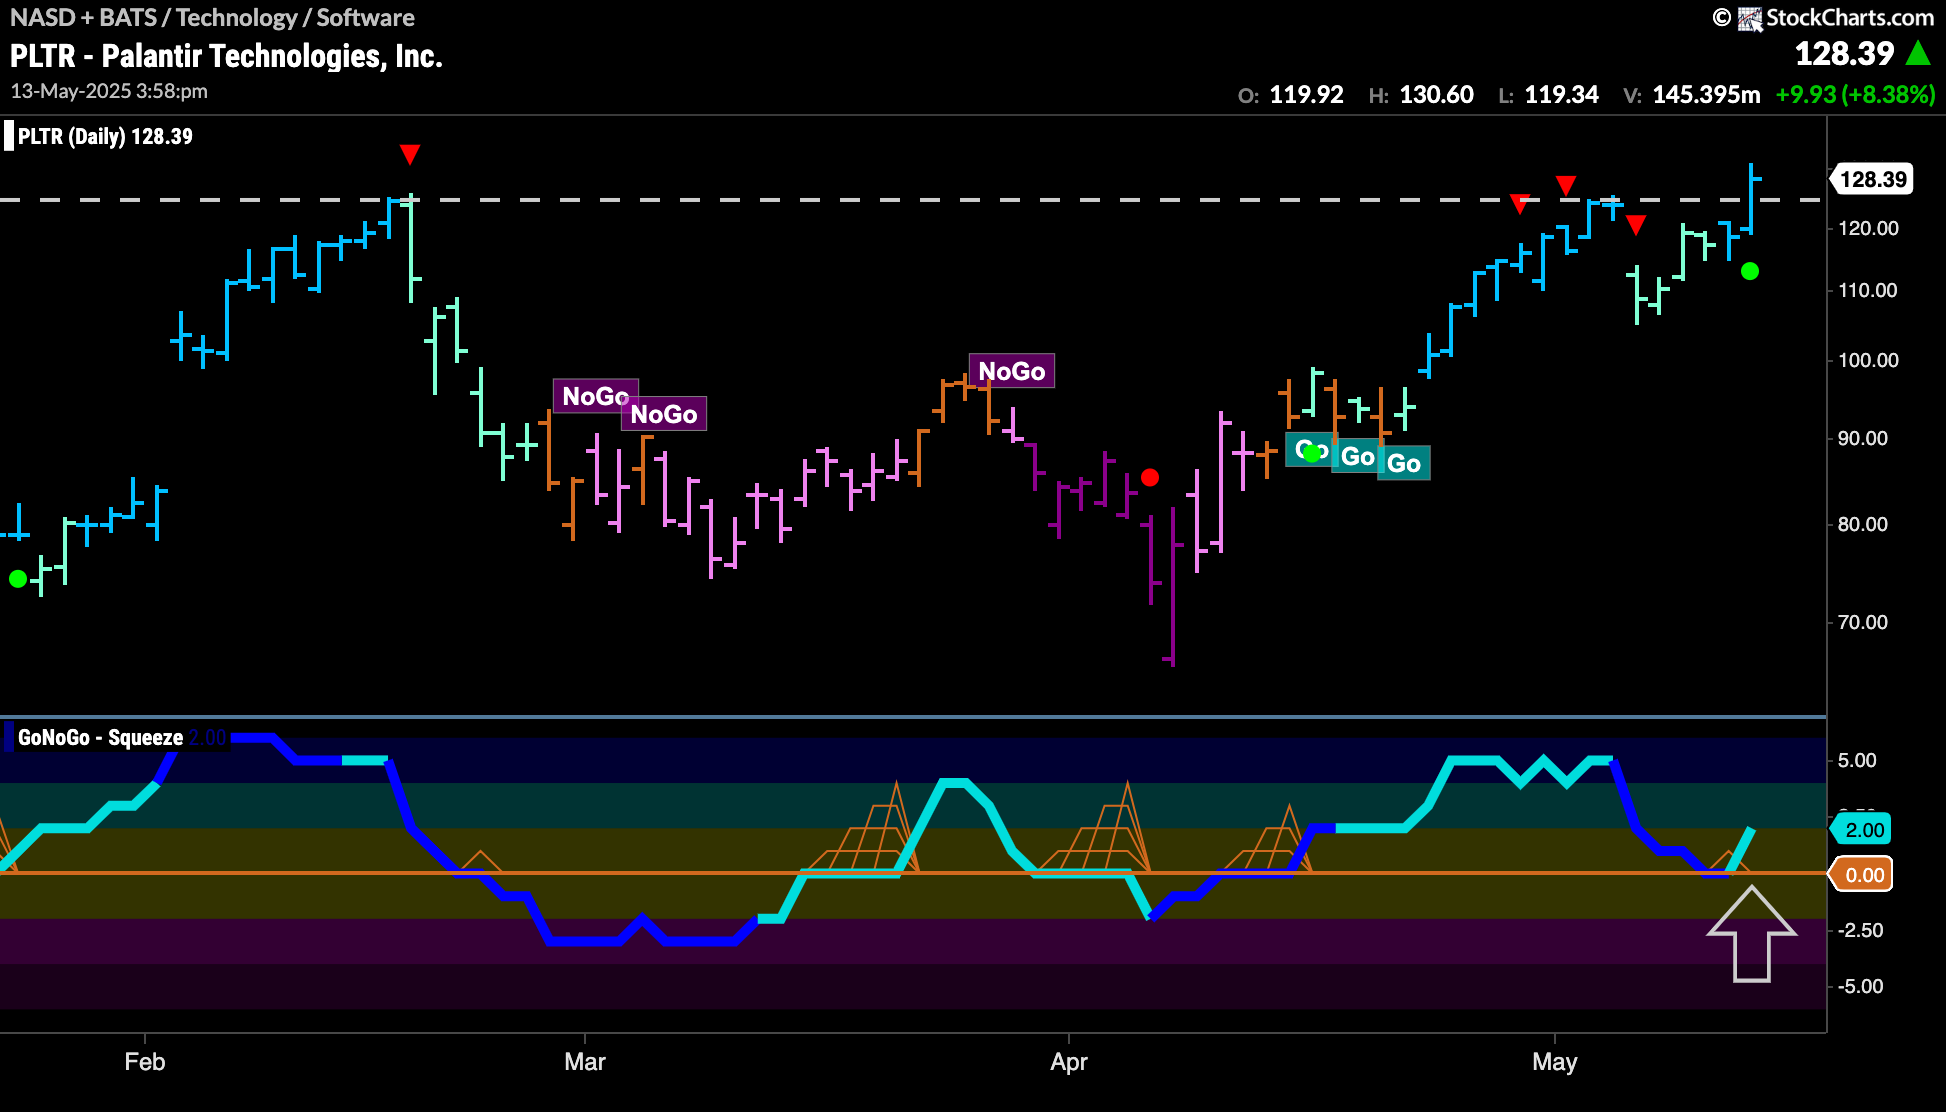This screenshot has width=1946, height=1112.
Task: Click the large last price 128.39 in header
Action: point(1844,53)
